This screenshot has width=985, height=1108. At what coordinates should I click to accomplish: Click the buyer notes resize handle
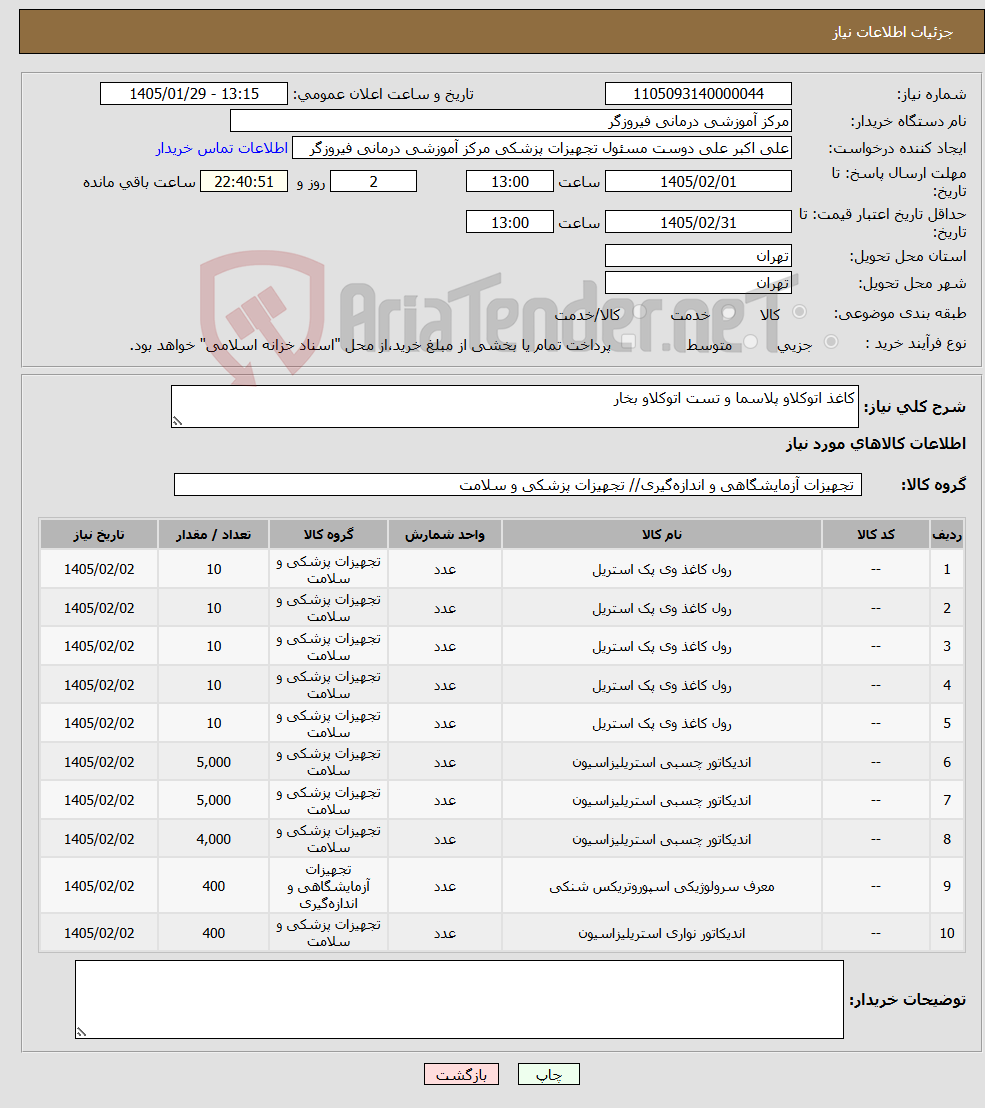pyautogui.click(x=81, y=1032)
